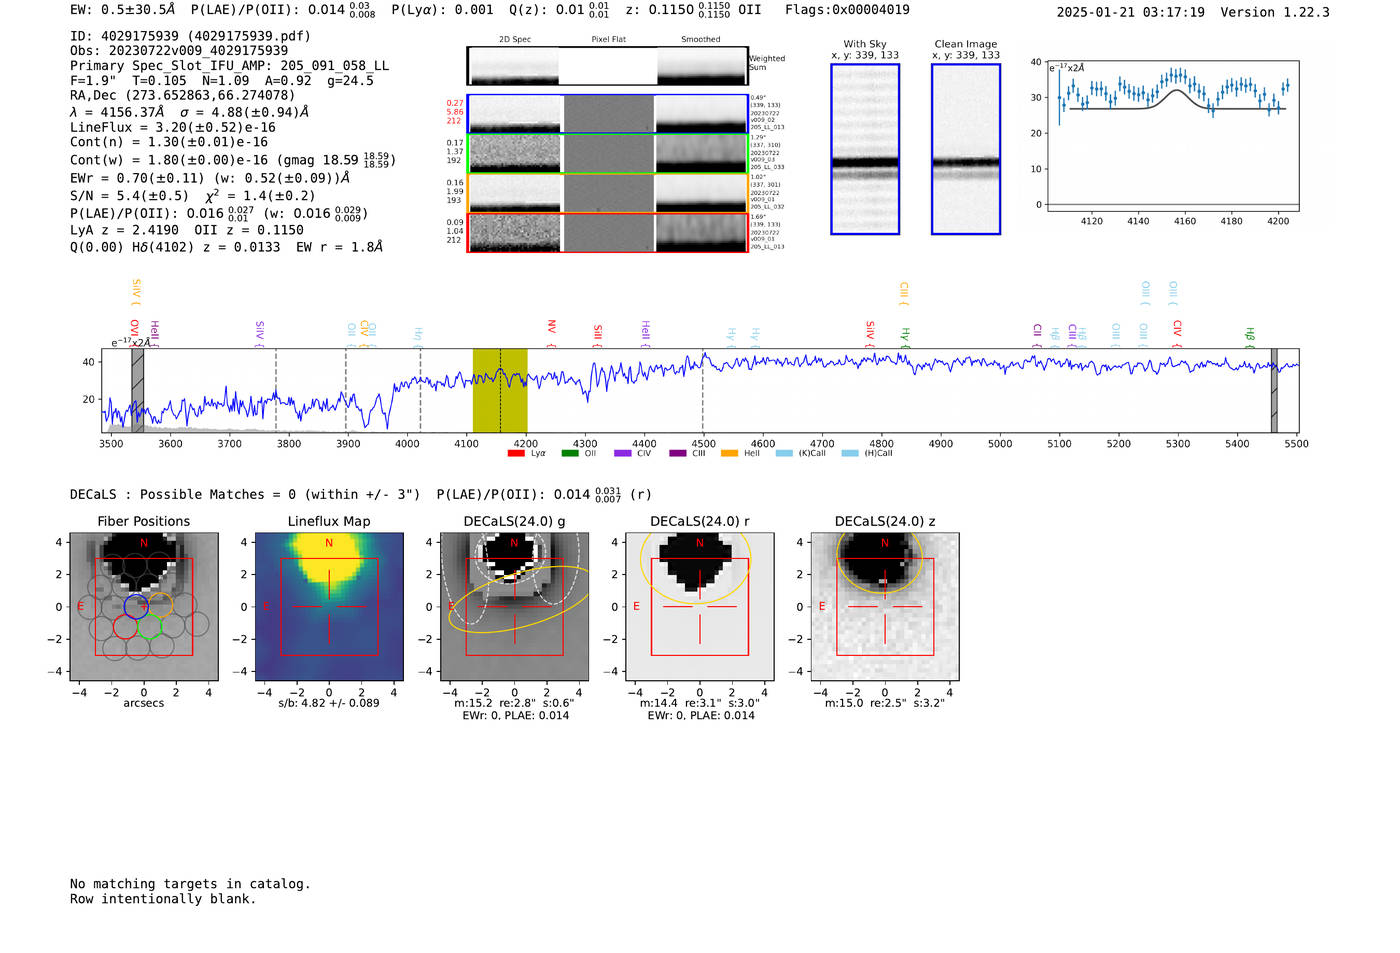Select the Primary Spec_Slot_IFU_AMP: 205_091_058_LL line

(230, 66)
